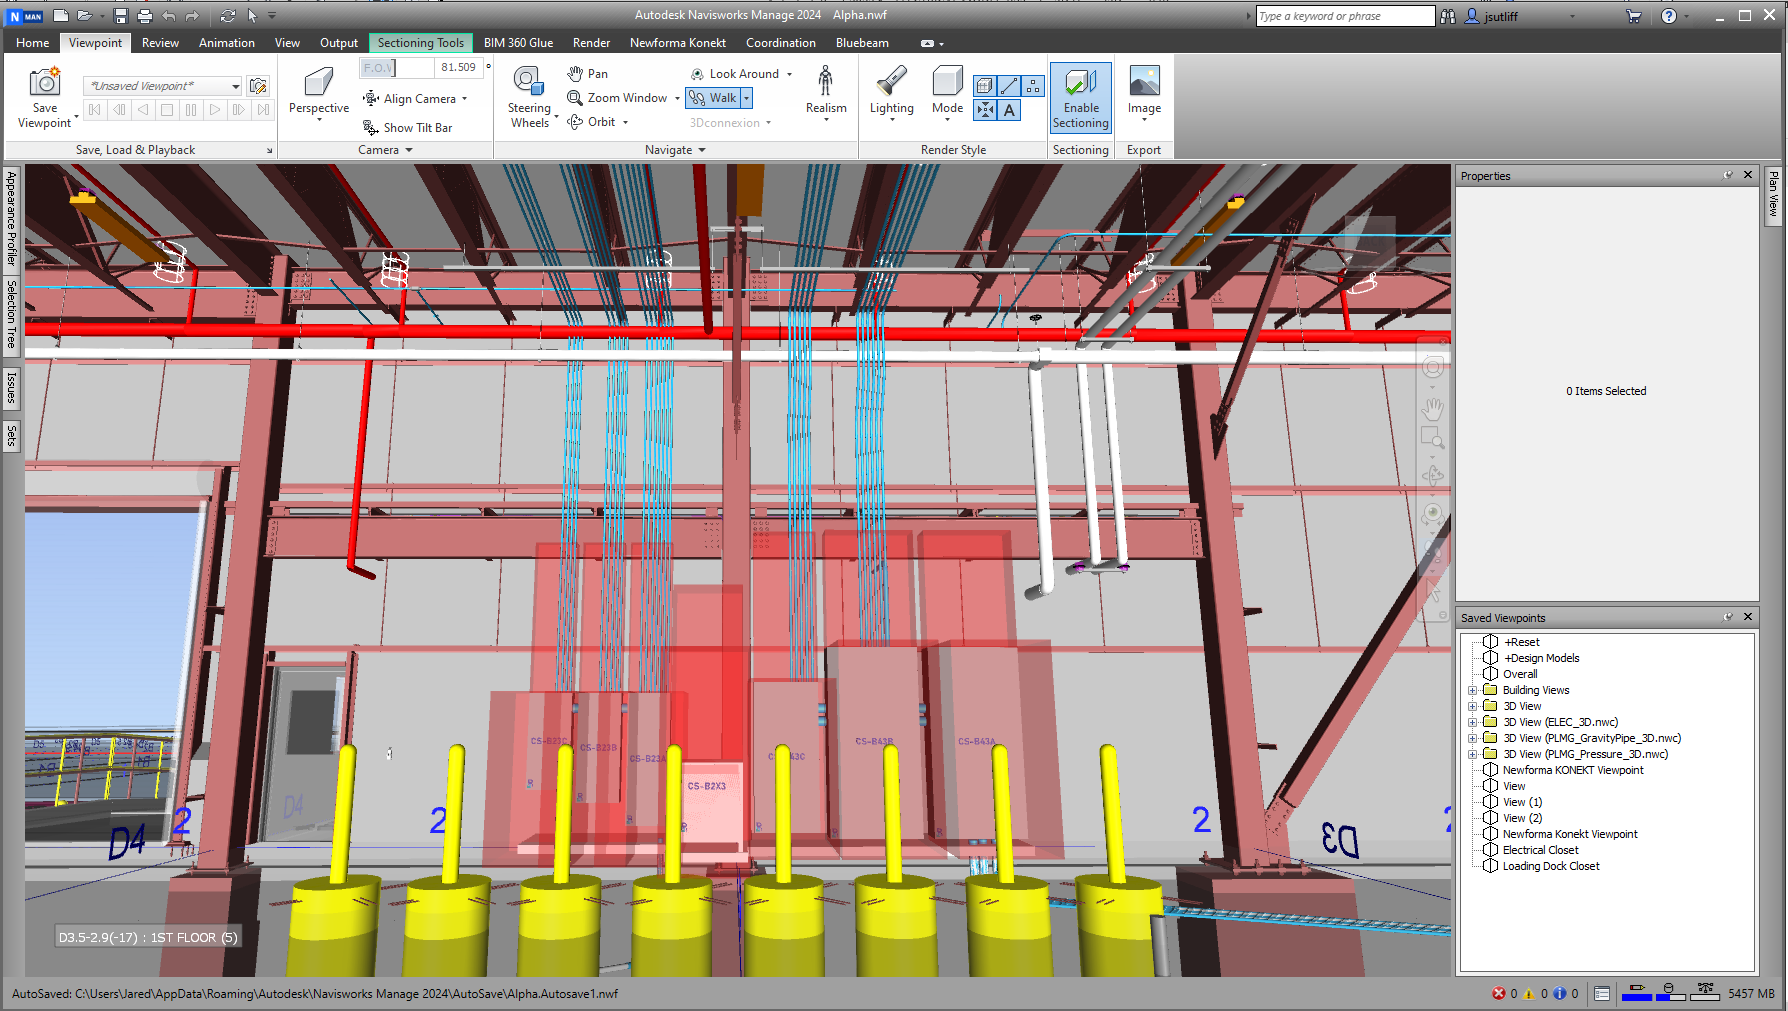Screen dimensions: 1788x1011
Task: Select the Orbit navigation tool
Action: click(x=592, y=122)
